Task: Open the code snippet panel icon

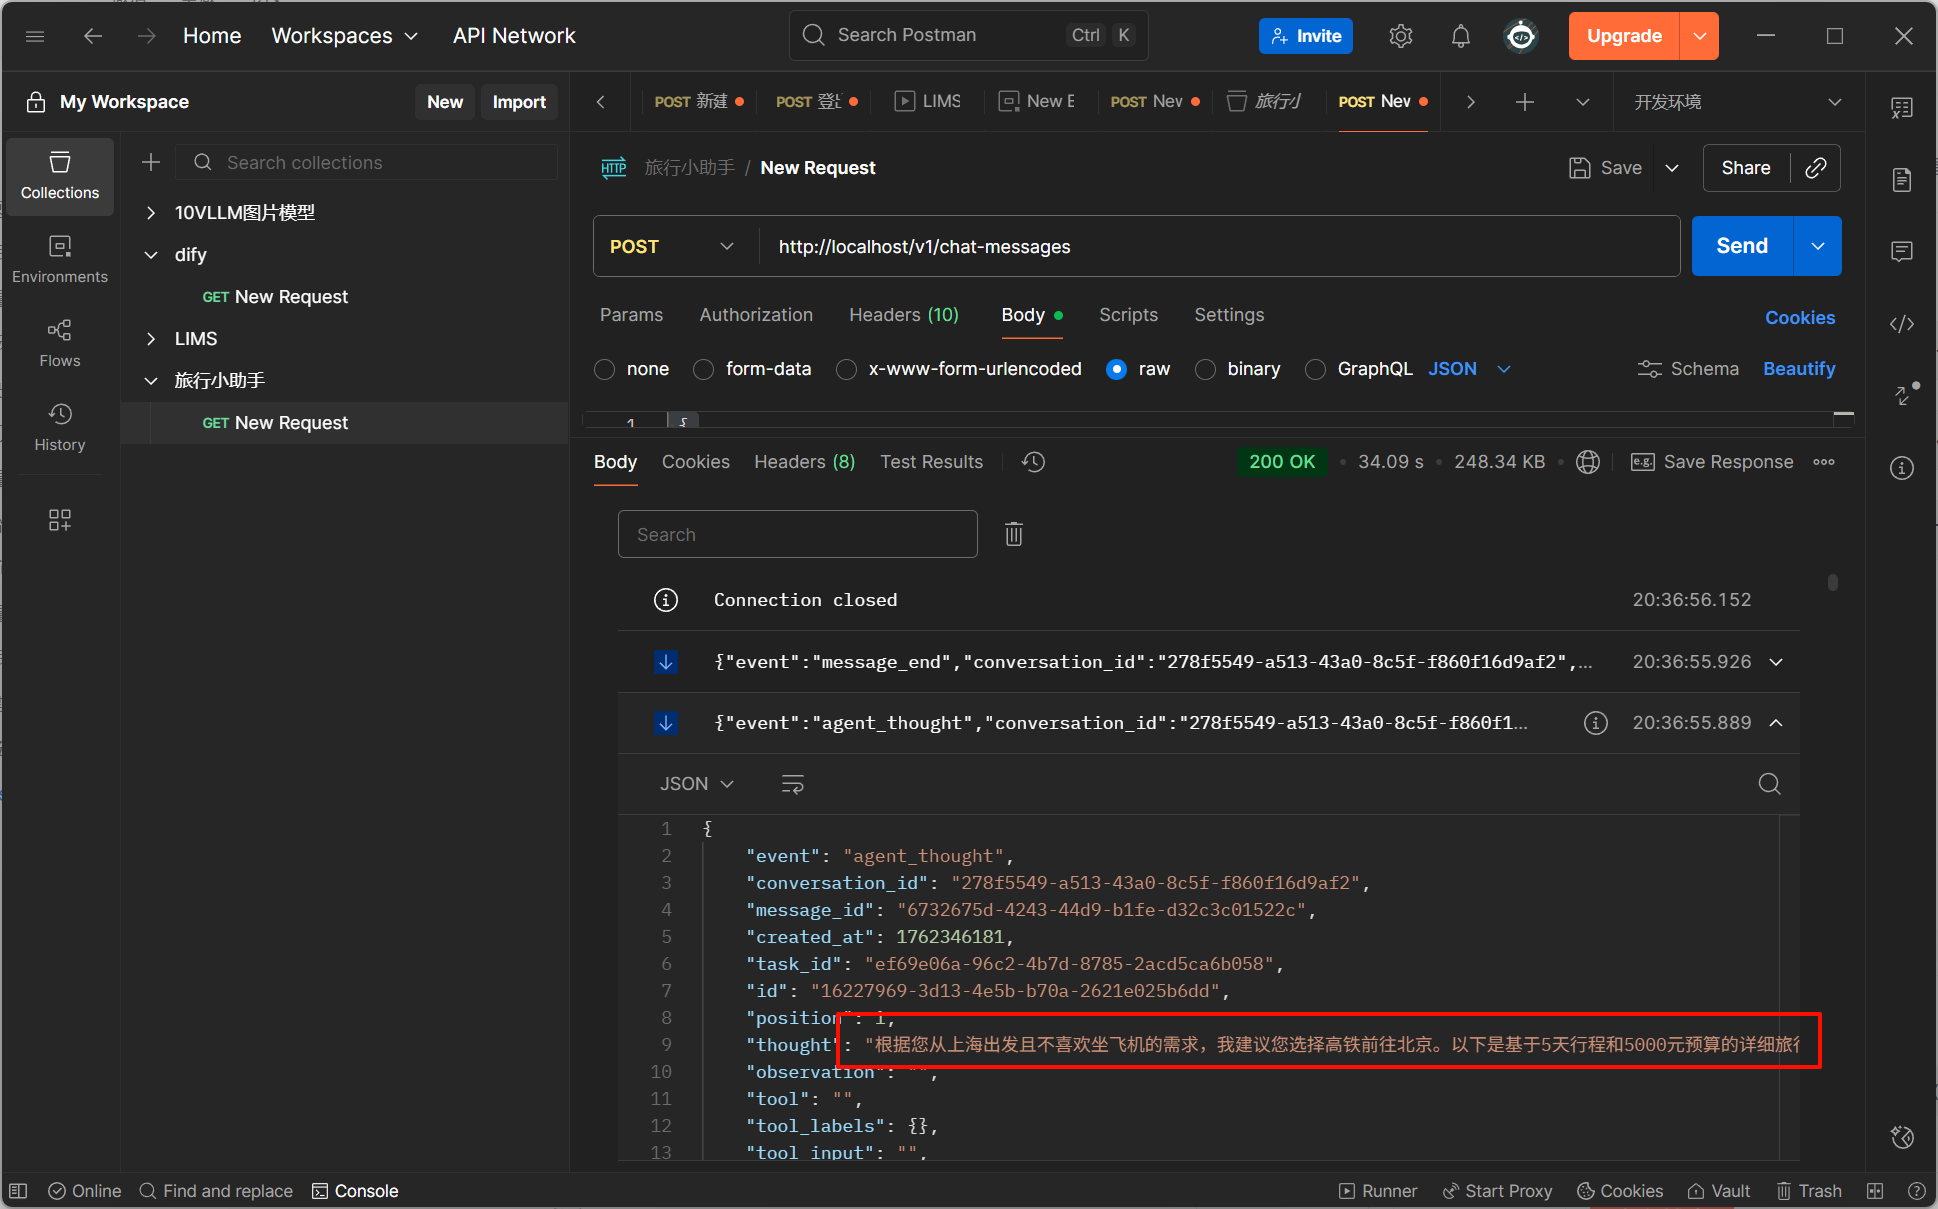Action: pos(1901,324)
